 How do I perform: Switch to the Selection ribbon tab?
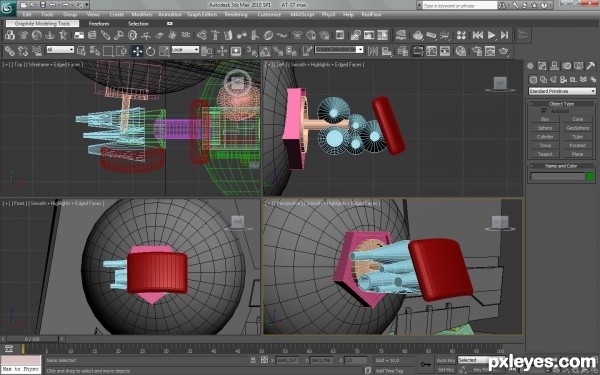pyautogui.click(x=138, y=24)
